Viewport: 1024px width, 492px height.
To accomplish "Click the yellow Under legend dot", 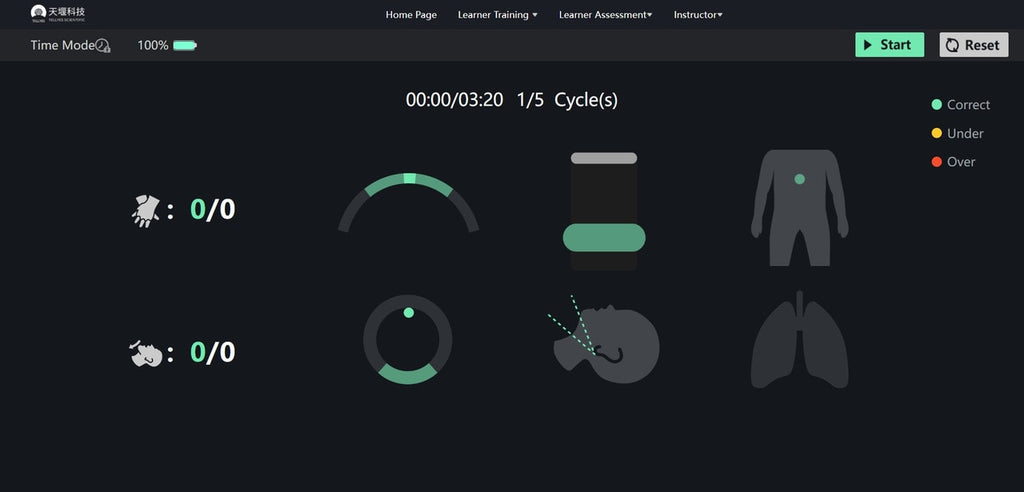I will [x=937, y=133].
